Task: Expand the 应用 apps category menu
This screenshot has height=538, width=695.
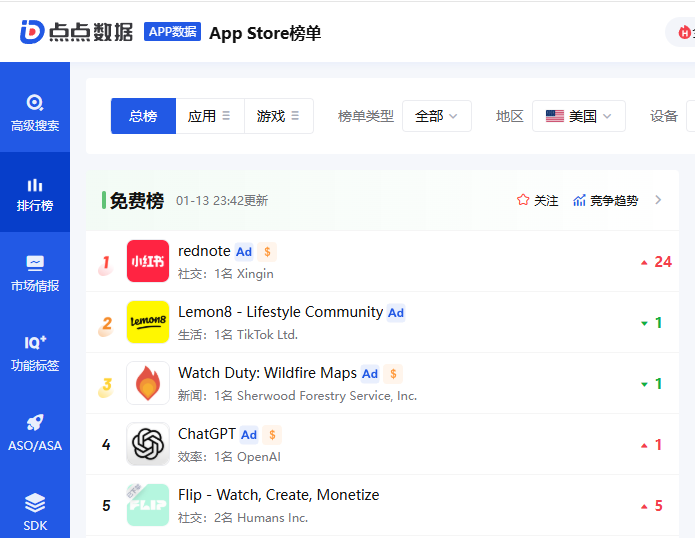Action: pos(209,116)
